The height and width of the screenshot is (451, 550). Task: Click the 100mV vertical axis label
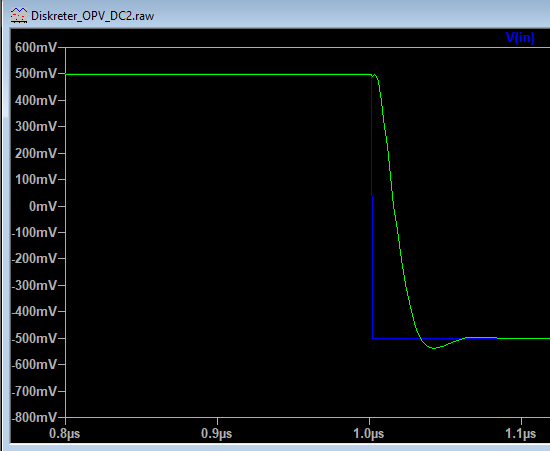pyautogui.click(x=35, y=180)
